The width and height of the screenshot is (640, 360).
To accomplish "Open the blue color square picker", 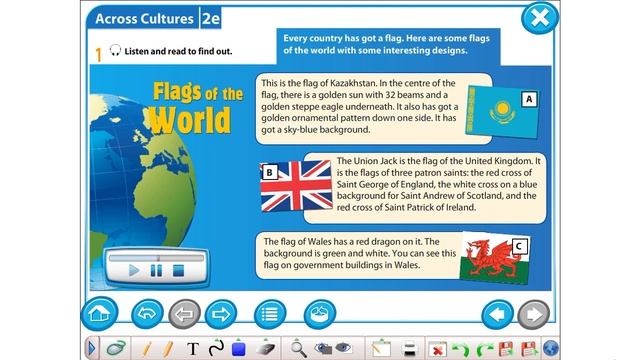I will (238, 349).
